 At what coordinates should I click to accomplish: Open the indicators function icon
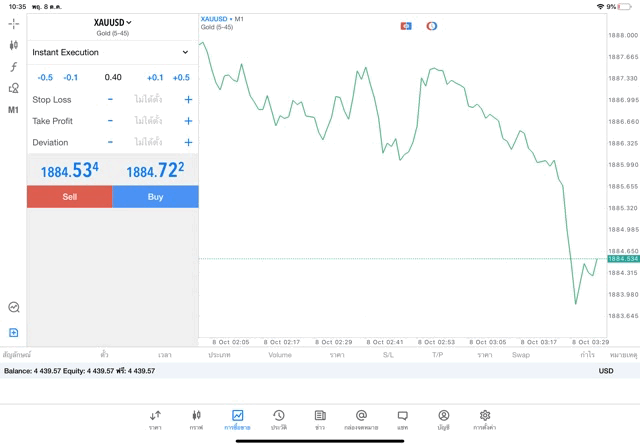[13, 67]
